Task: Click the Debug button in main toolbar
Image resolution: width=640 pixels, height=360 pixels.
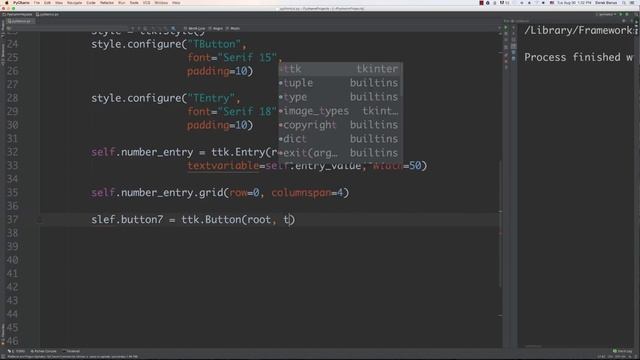Action: point(627,14)
